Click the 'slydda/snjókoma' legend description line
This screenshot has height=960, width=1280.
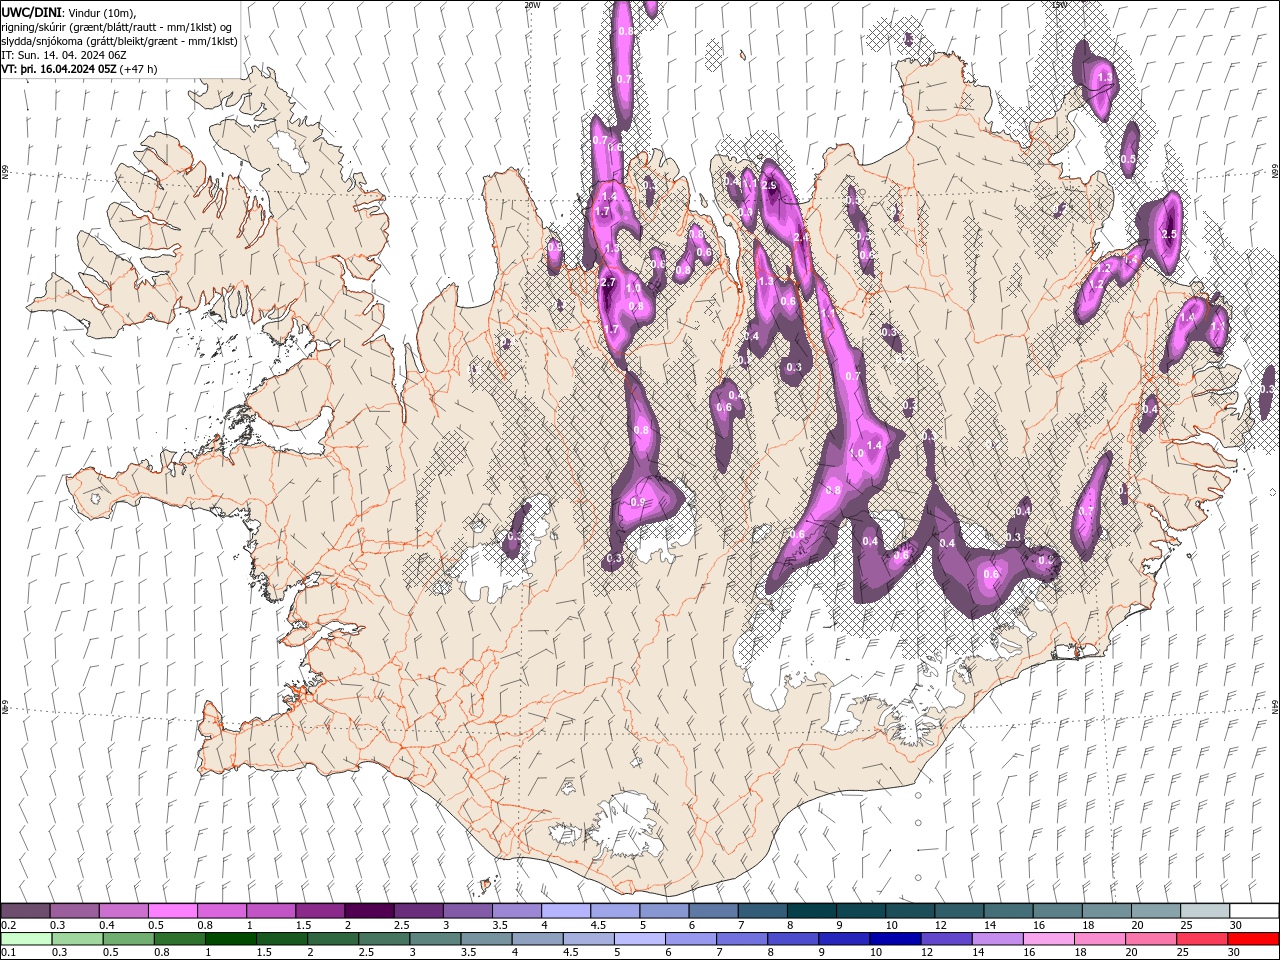coord(120,41)
